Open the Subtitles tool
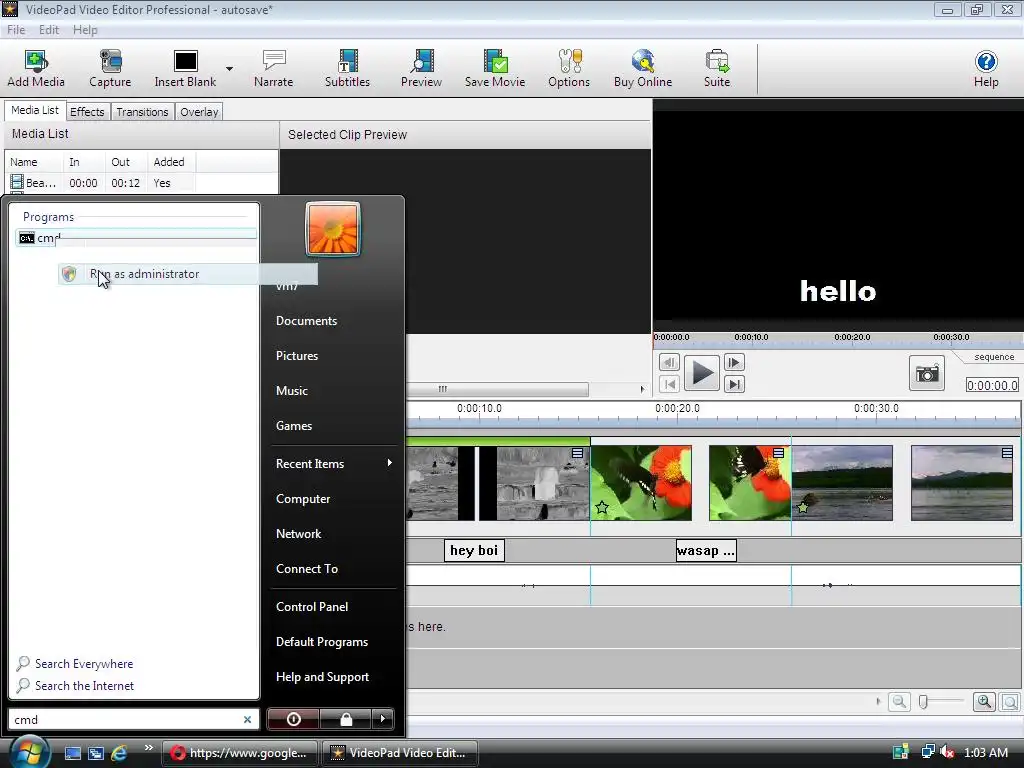 [347, 68]
